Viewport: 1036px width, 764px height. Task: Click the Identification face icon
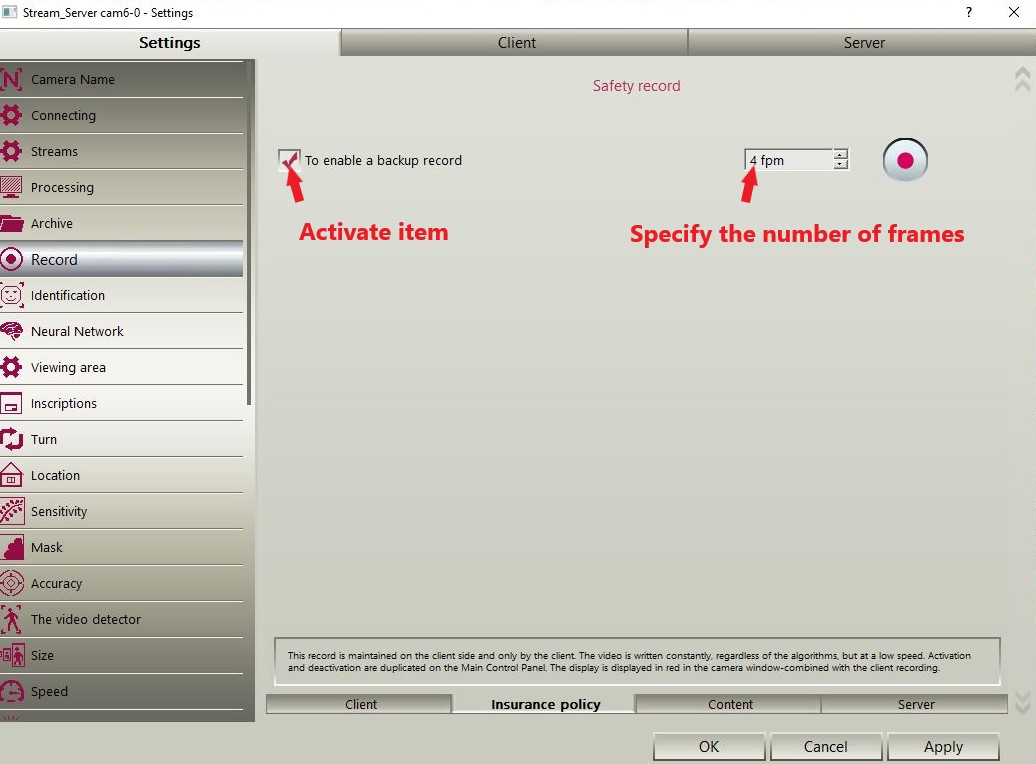point(11,295)
